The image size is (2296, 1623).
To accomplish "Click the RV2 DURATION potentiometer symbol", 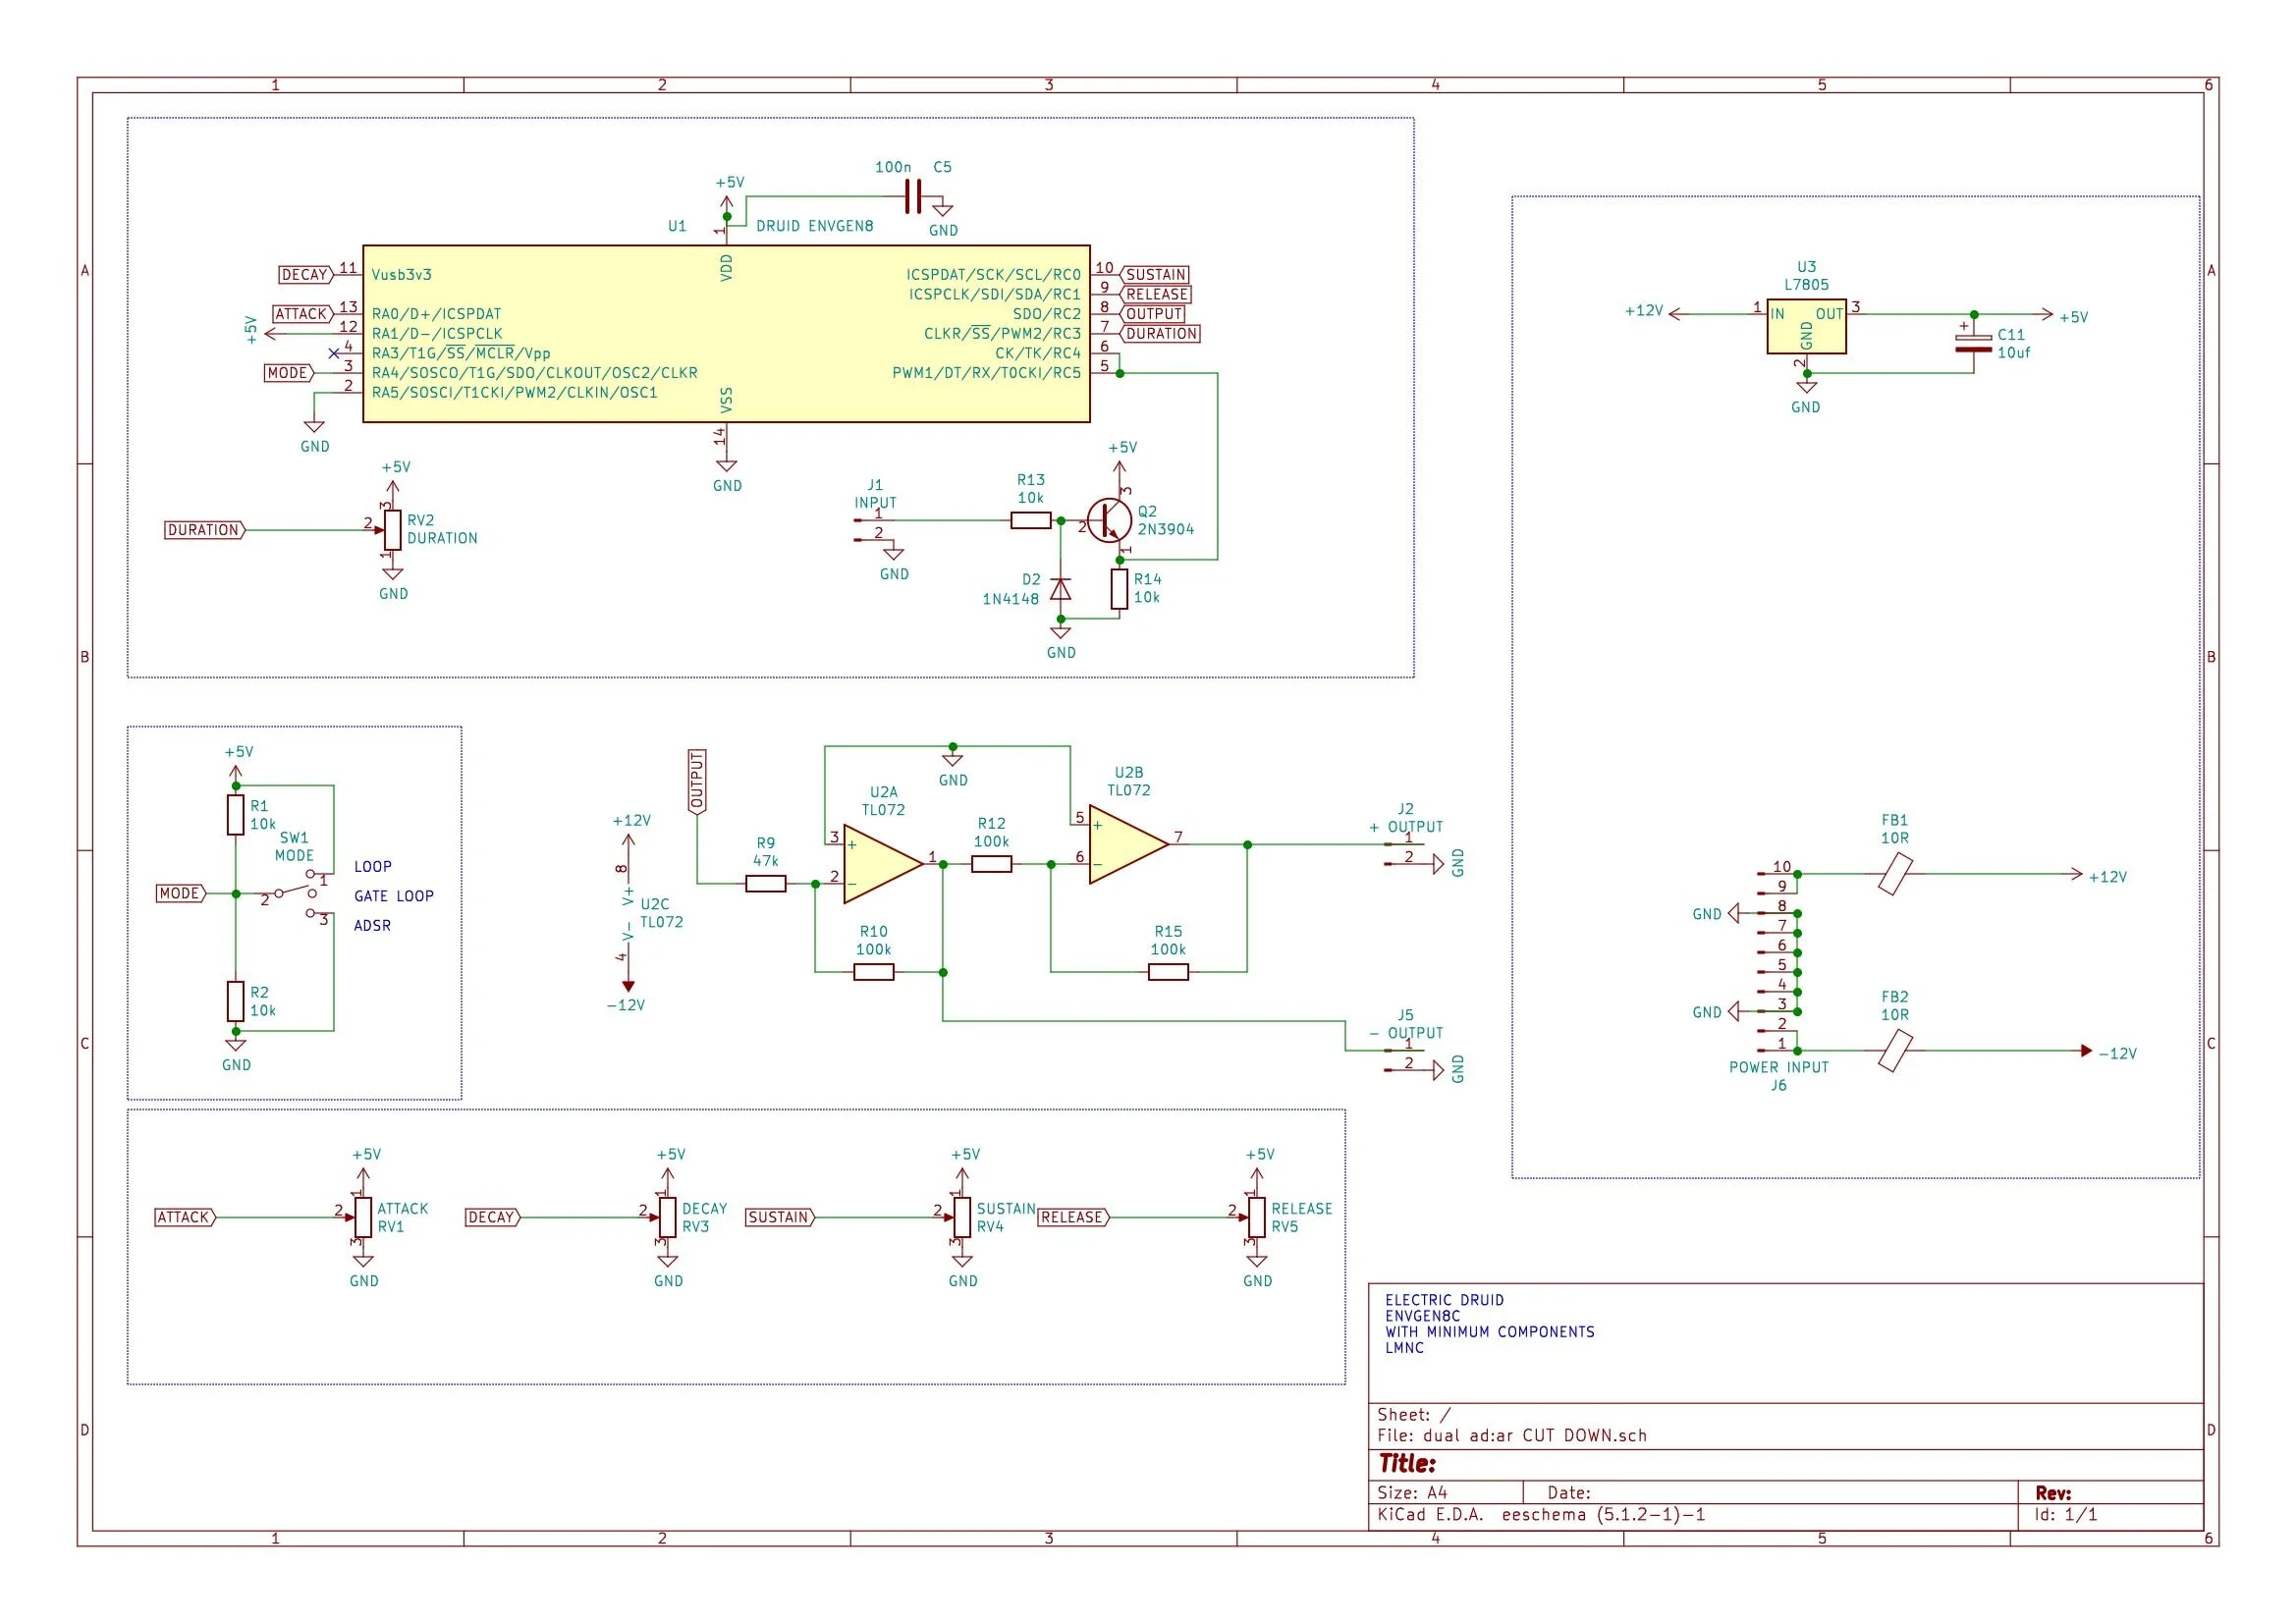I will (392, 530).
